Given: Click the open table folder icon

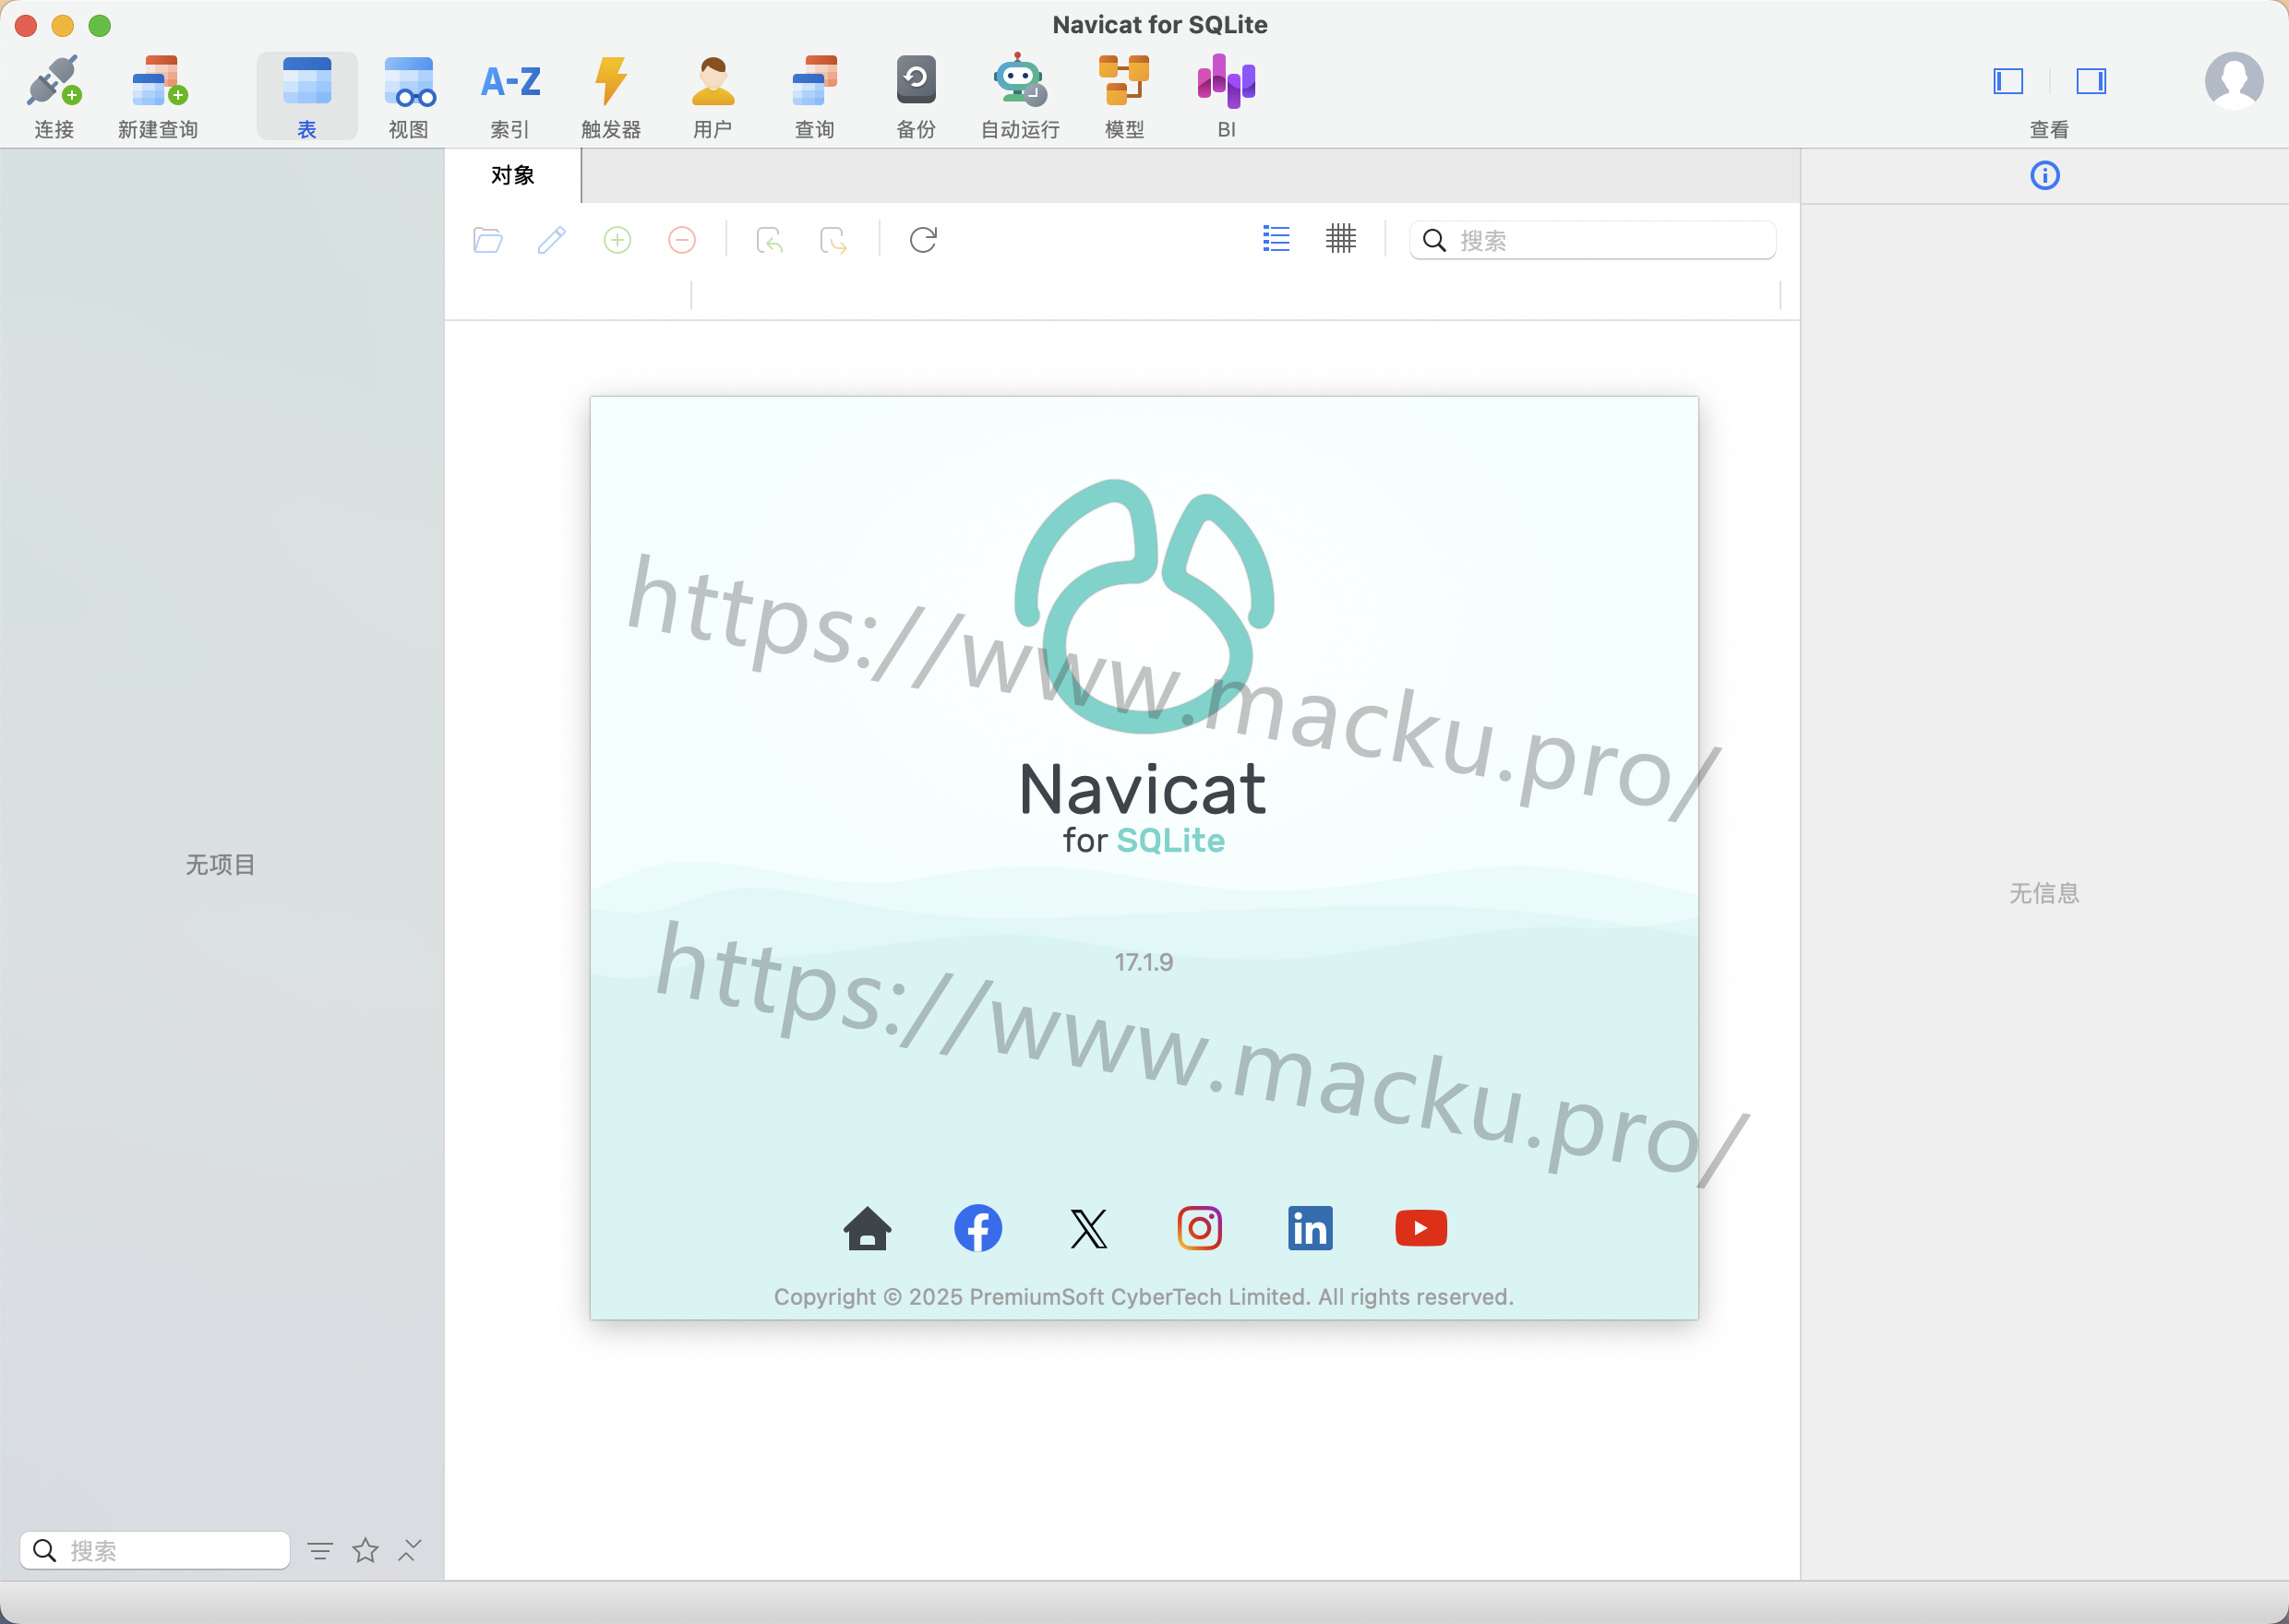Looking at the screenshot, I should coord(488,240).
